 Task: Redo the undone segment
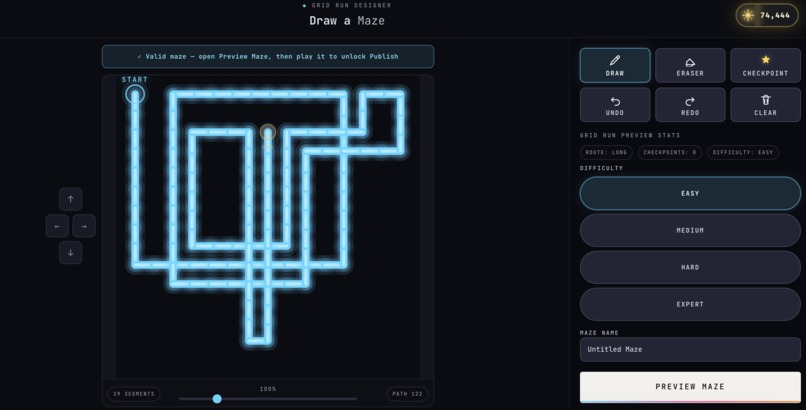tap(690, 105)
